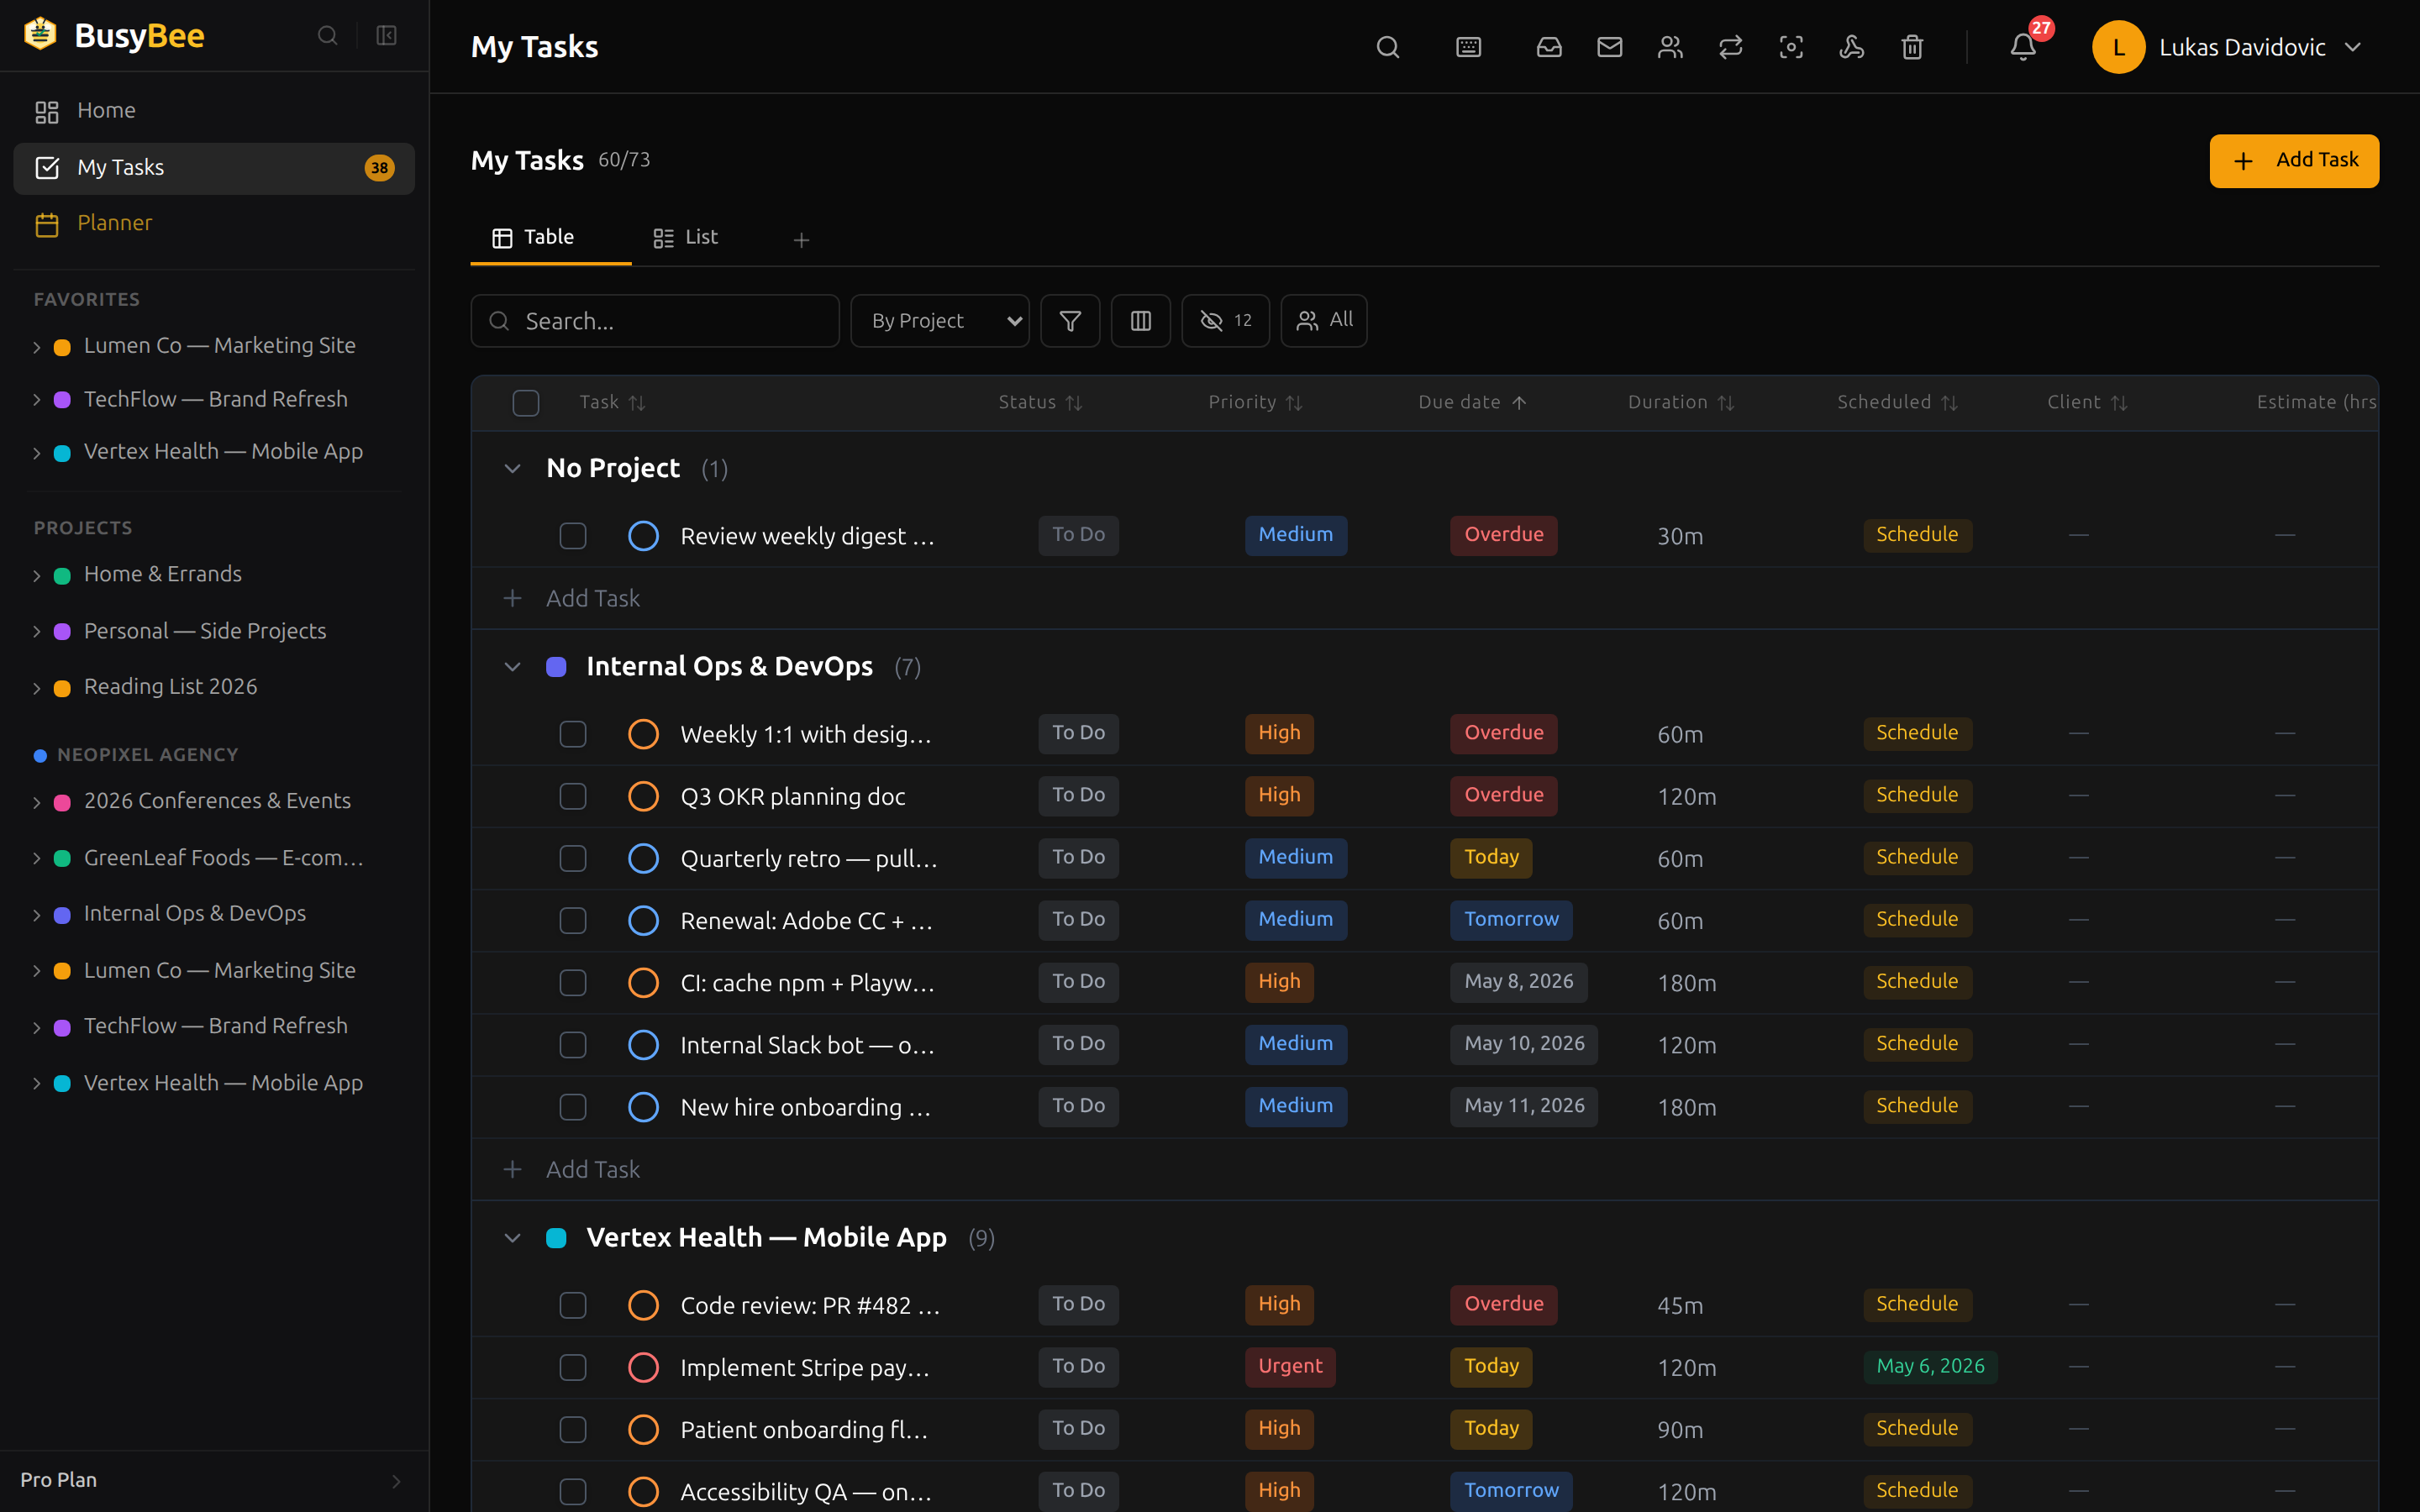This screenshot has height=1512, width=2420.
Task: Check the Review weekly digest task checkbox
Action: (x=573, y=536)
